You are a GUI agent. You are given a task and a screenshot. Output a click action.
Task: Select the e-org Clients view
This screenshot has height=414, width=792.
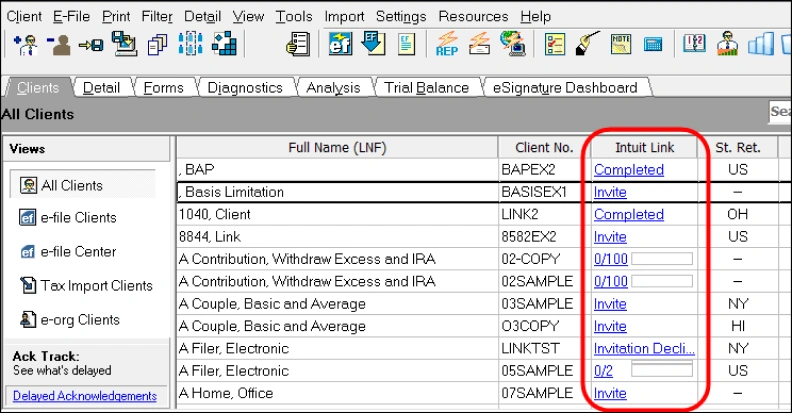point(70,320)
